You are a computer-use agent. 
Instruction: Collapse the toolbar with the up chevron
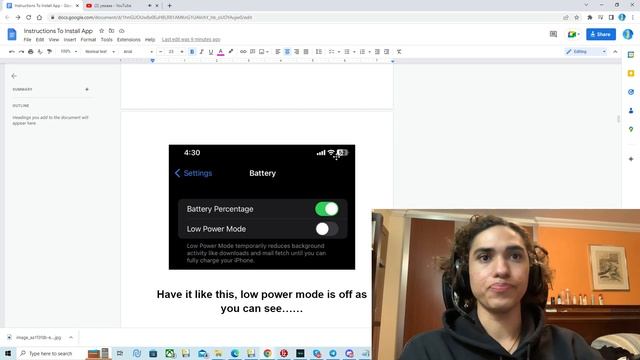(616, 52)
